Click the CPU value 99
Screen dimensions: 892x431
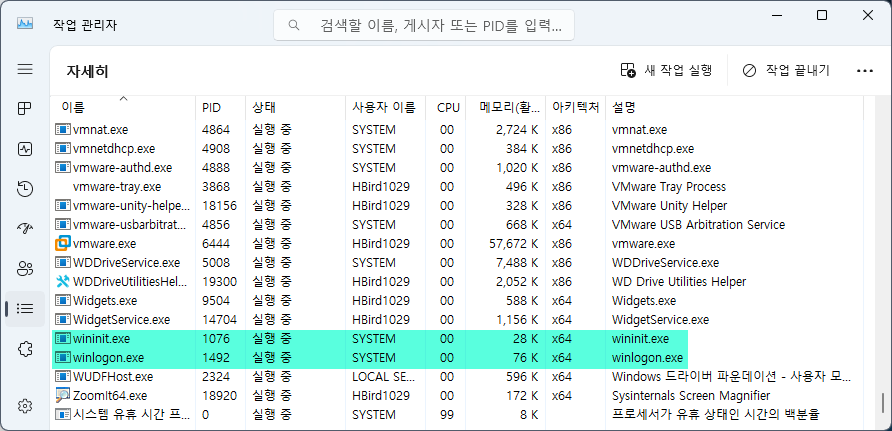(447, 415)
